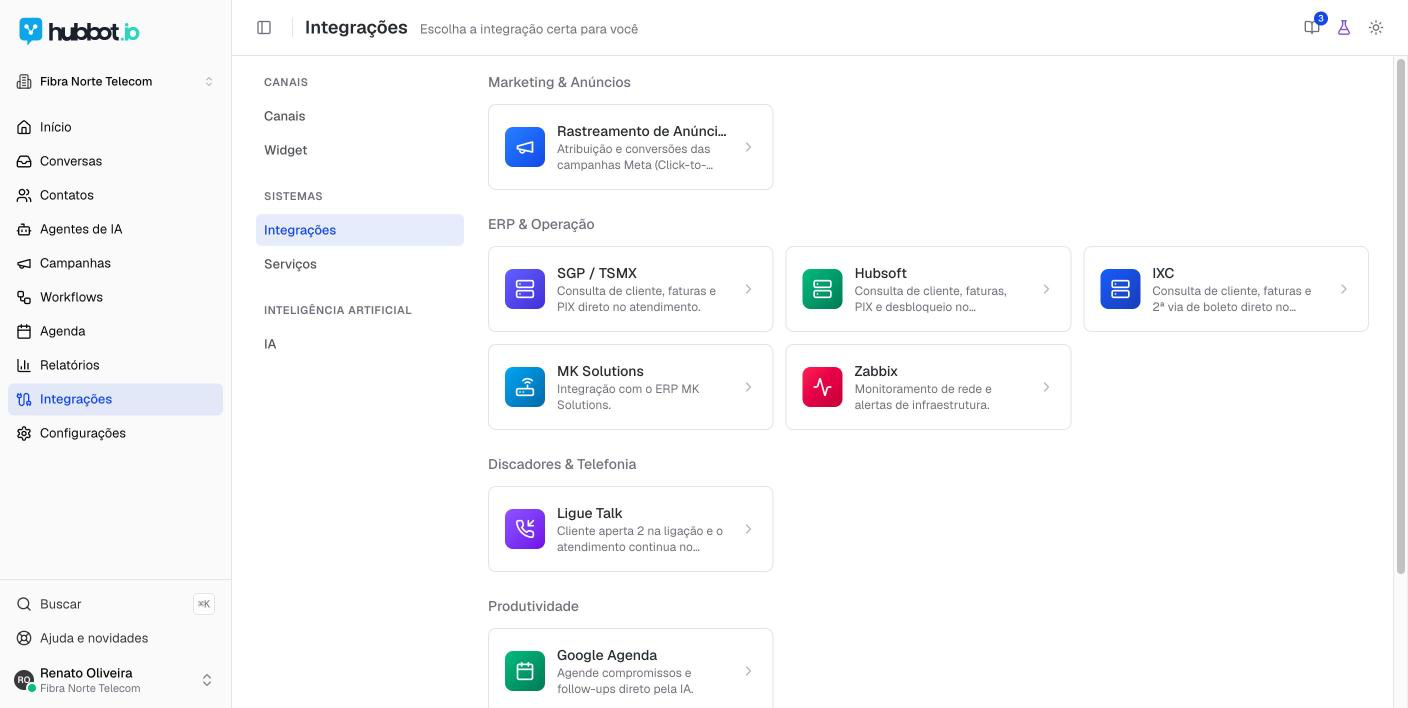The height and width of the screenshot is (708, 1408).
Task: Go to Início in the sidebar
Action: (x=115, y=127)
